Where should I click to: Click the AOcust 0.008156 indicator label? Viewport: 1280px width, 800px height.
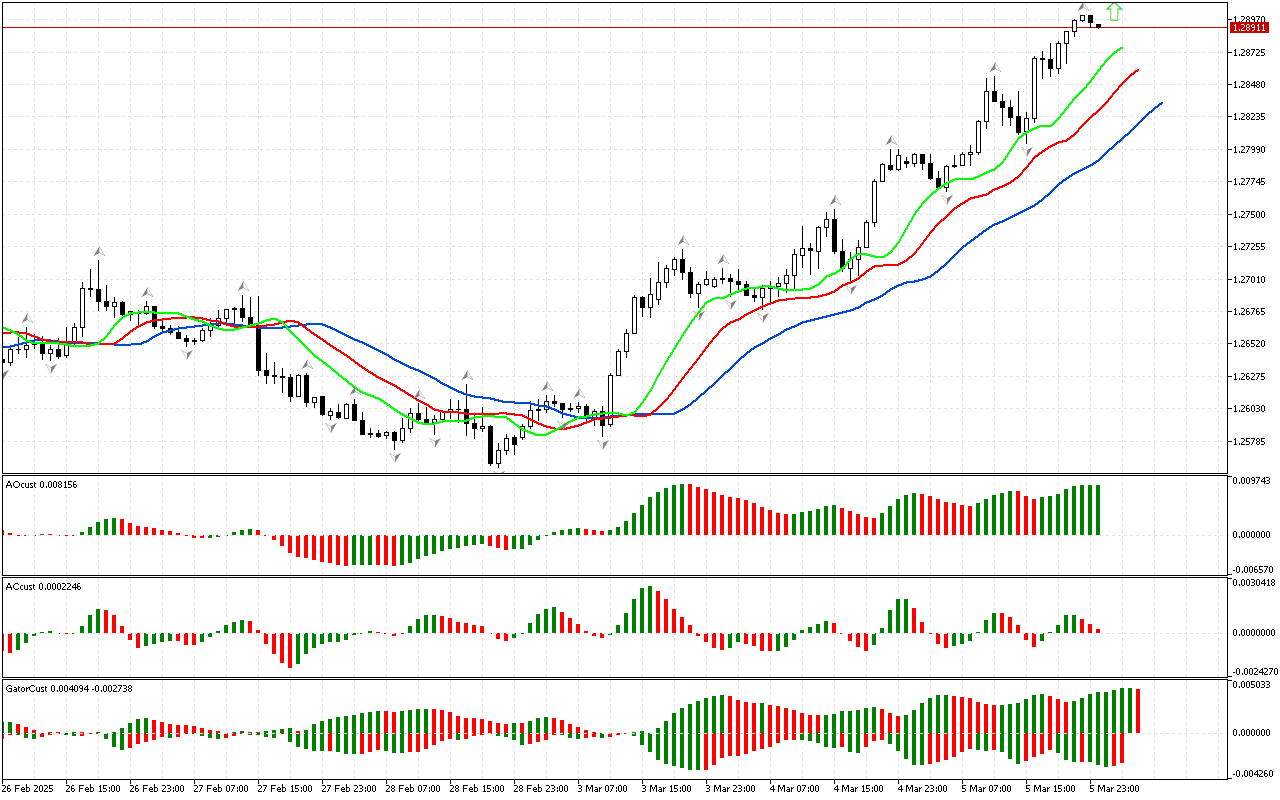coord(42,484)
